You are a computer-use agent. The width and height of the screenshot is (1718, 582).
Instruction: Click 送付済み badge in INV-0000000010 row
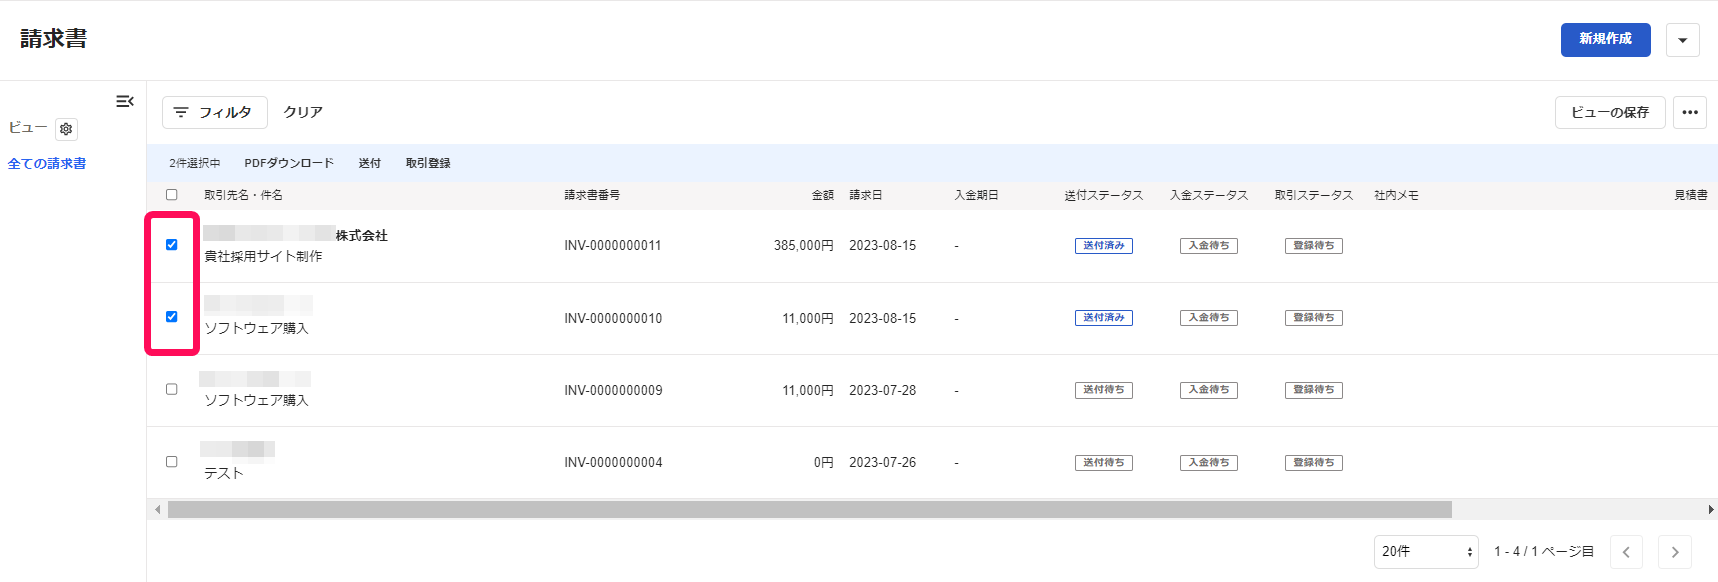pyautogui.click(x=1104, y=318)
